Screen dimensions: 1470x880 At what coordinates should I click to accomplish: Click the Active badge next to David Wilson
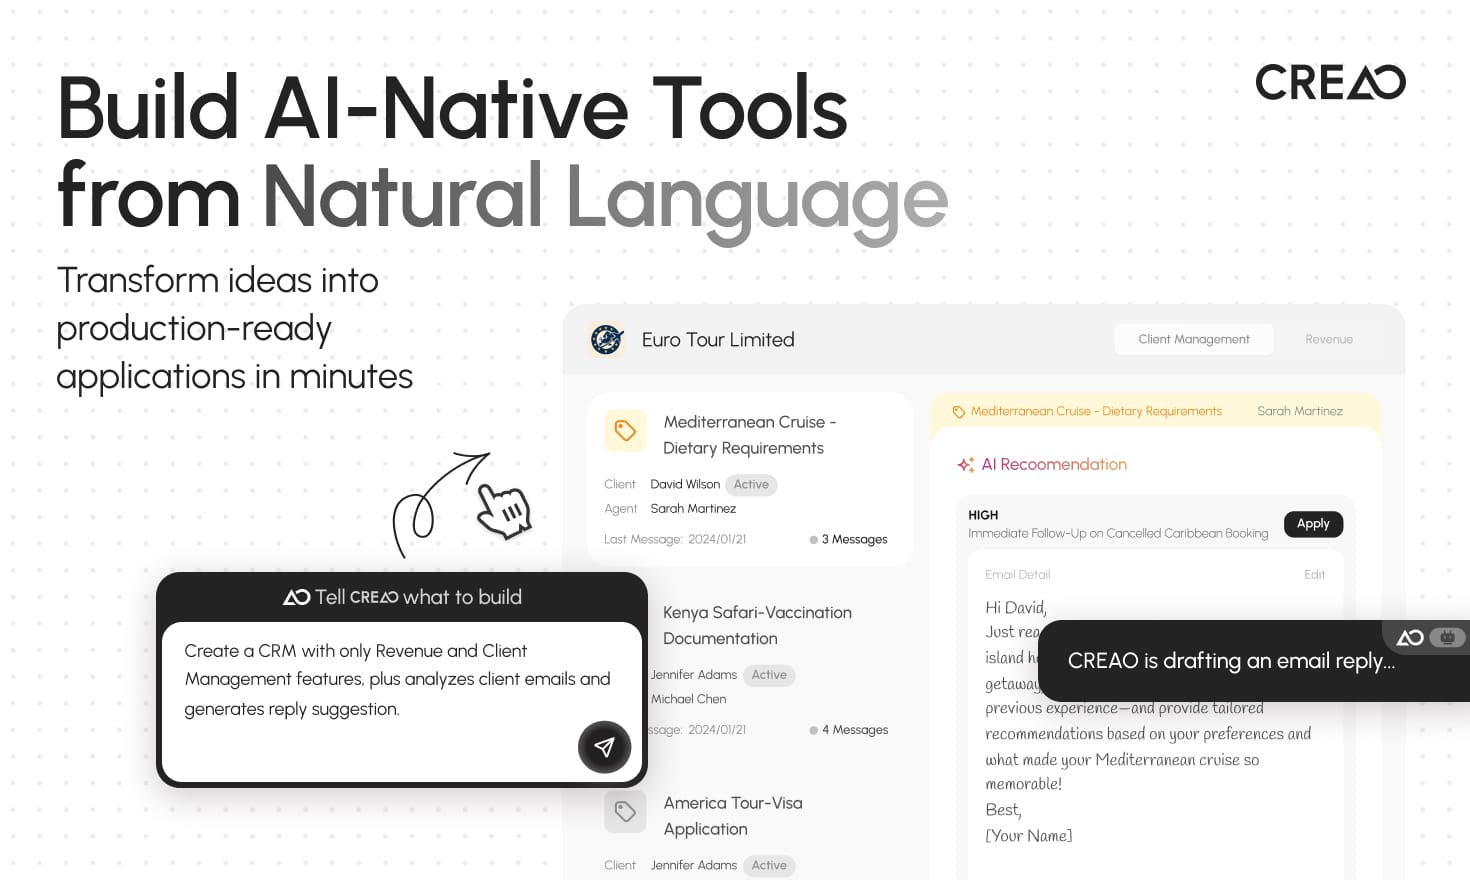(x=751, y=485)
